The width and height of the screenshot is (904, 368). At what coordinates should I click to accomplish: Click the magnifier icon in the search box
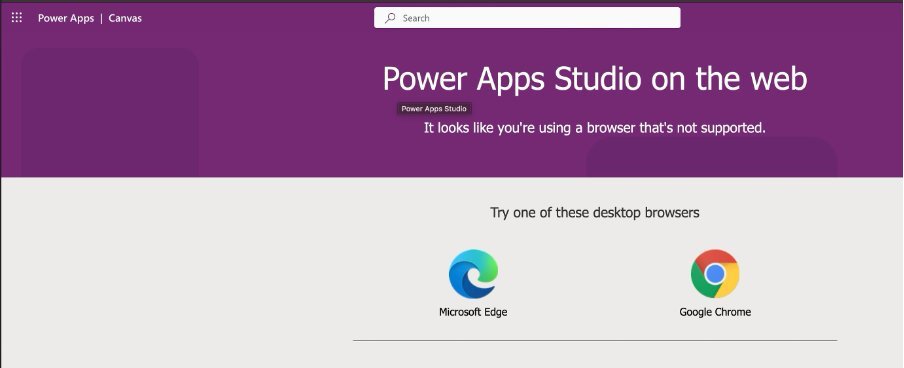[390, 18]
